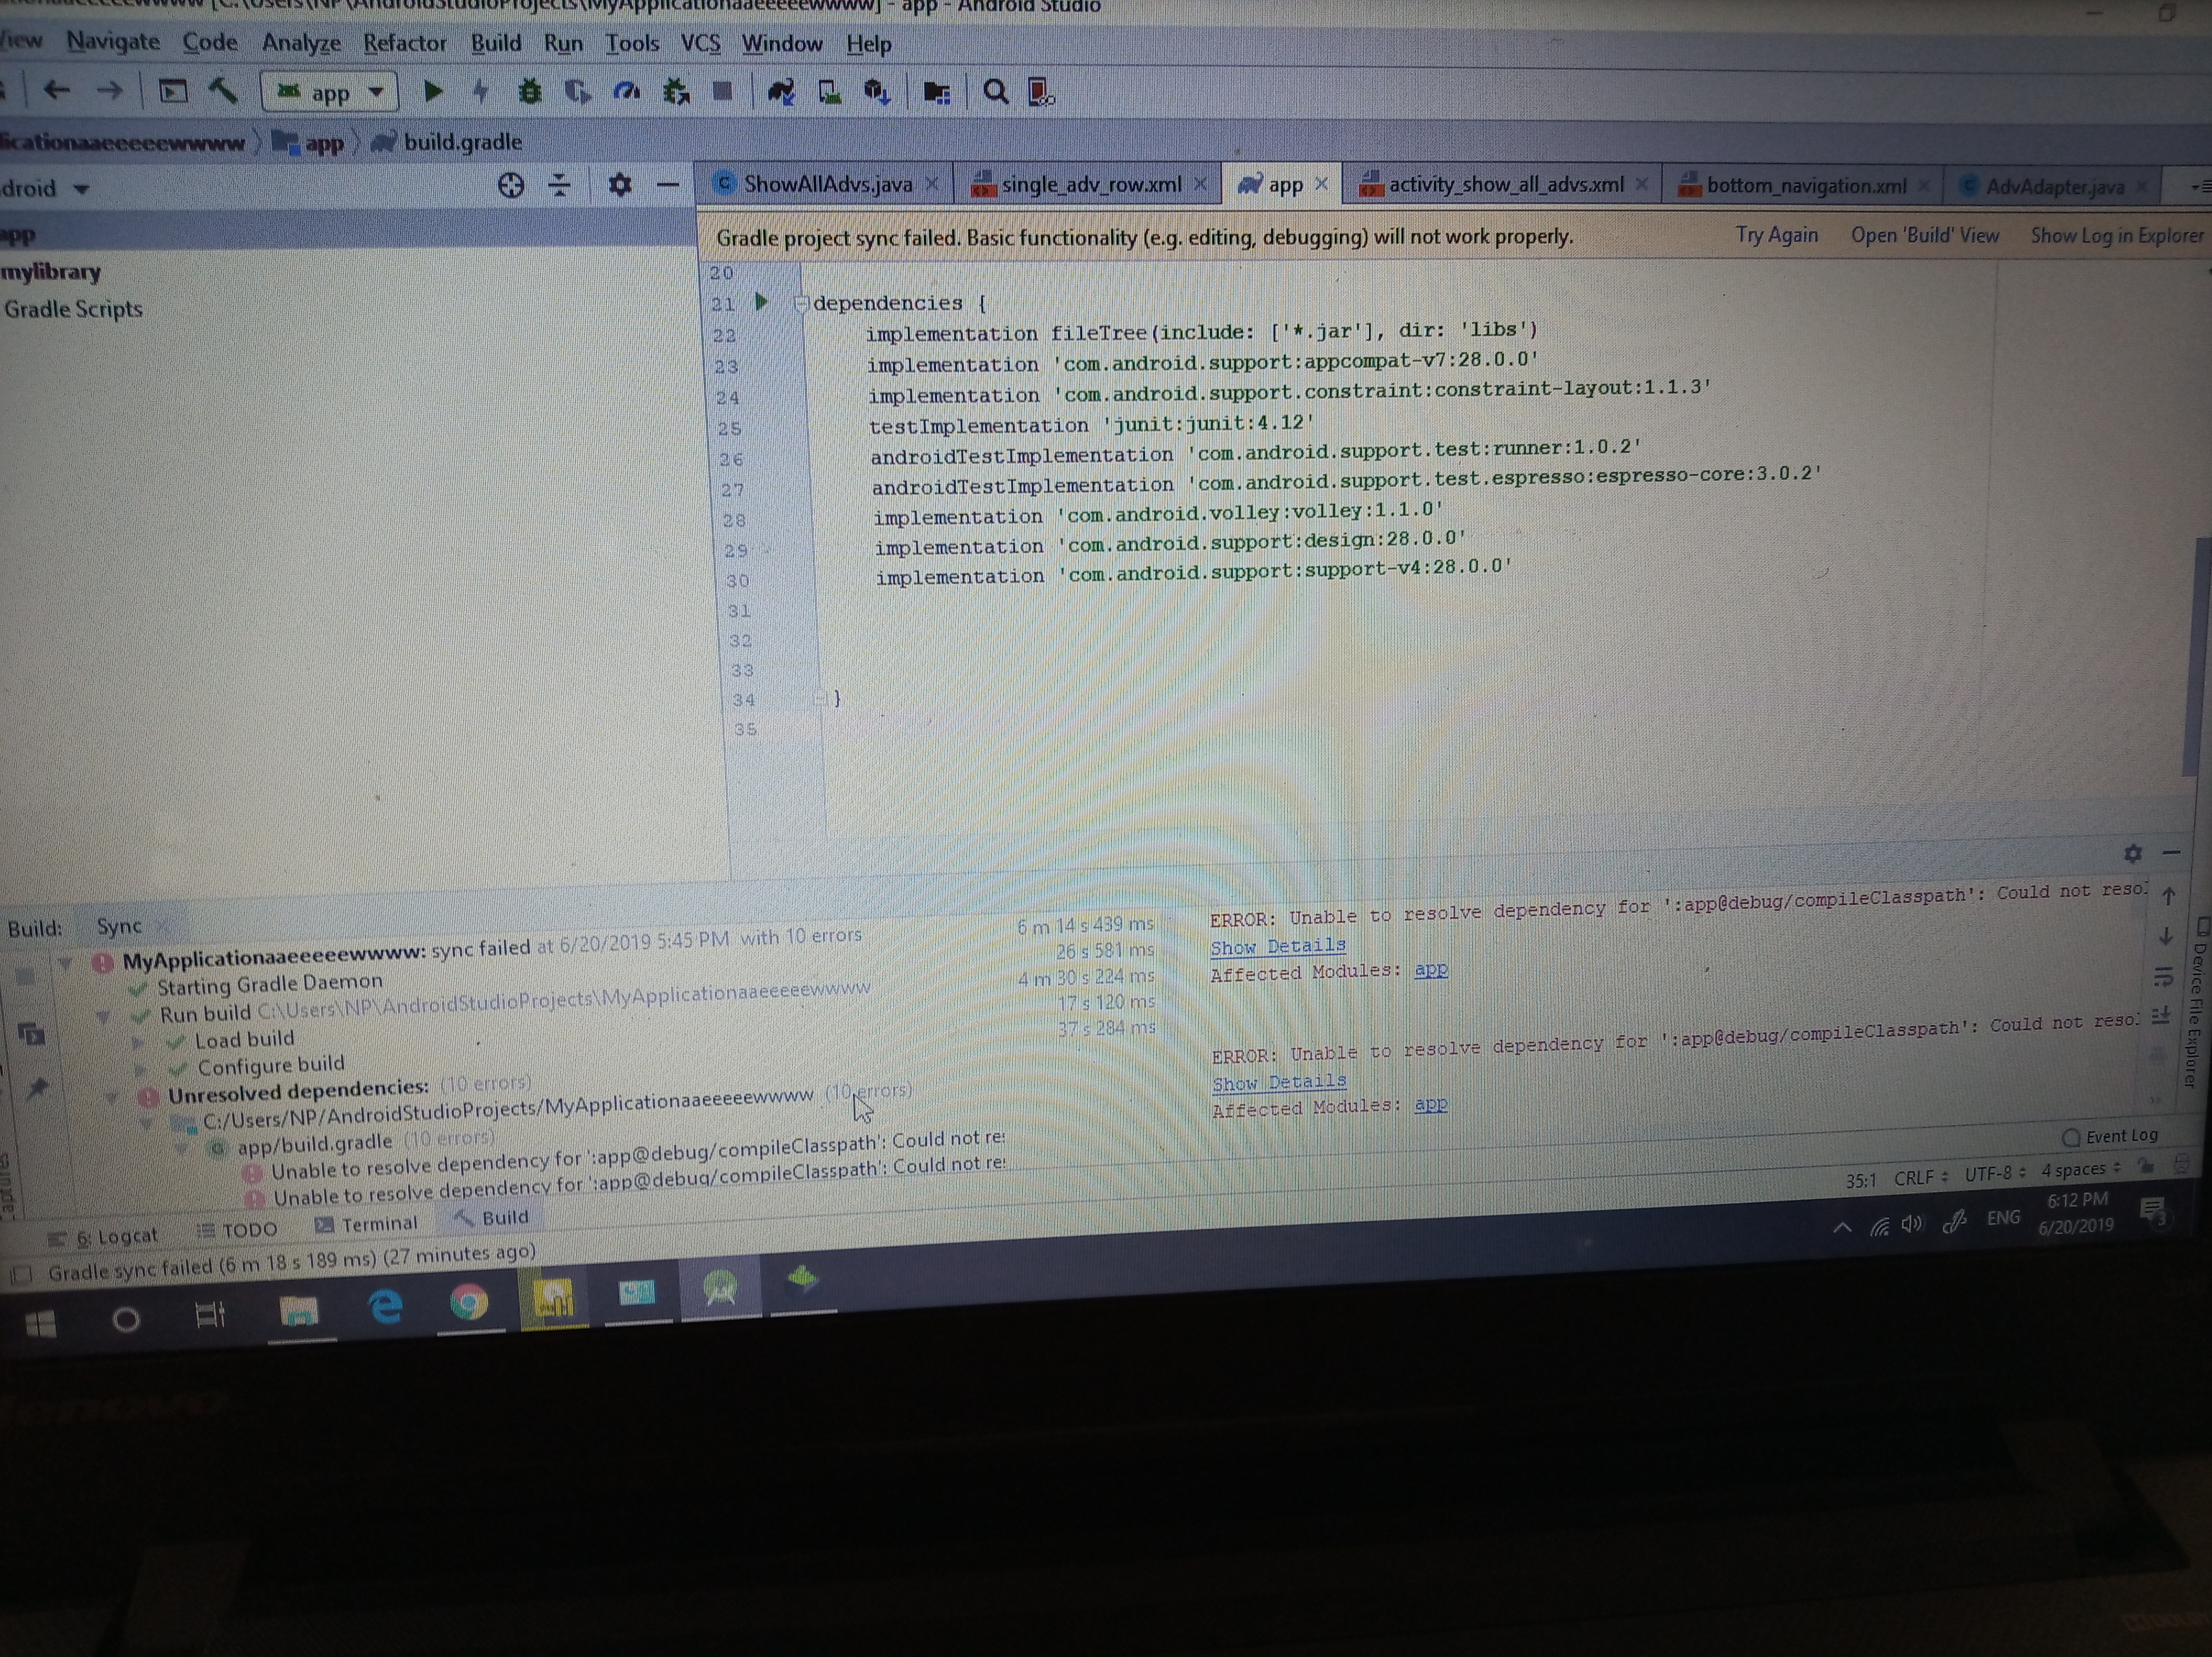
Task: Click the Make Project hammer icon
Action: click(223, 91)
